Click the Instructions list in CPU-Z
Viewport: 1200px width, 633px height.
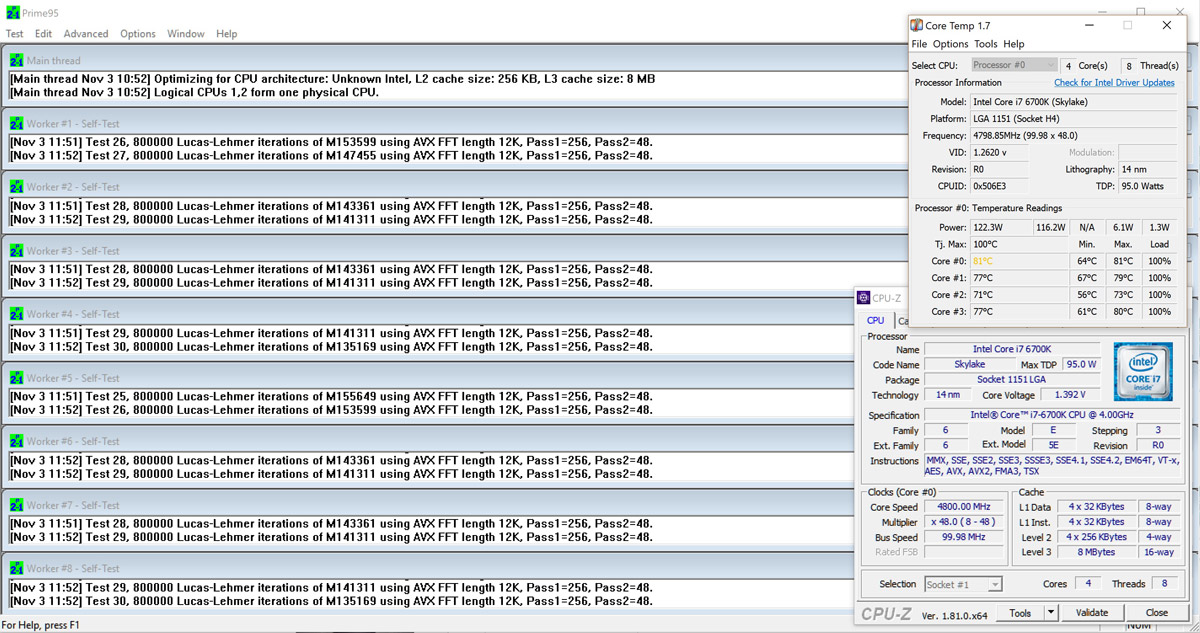point(1052,465)
